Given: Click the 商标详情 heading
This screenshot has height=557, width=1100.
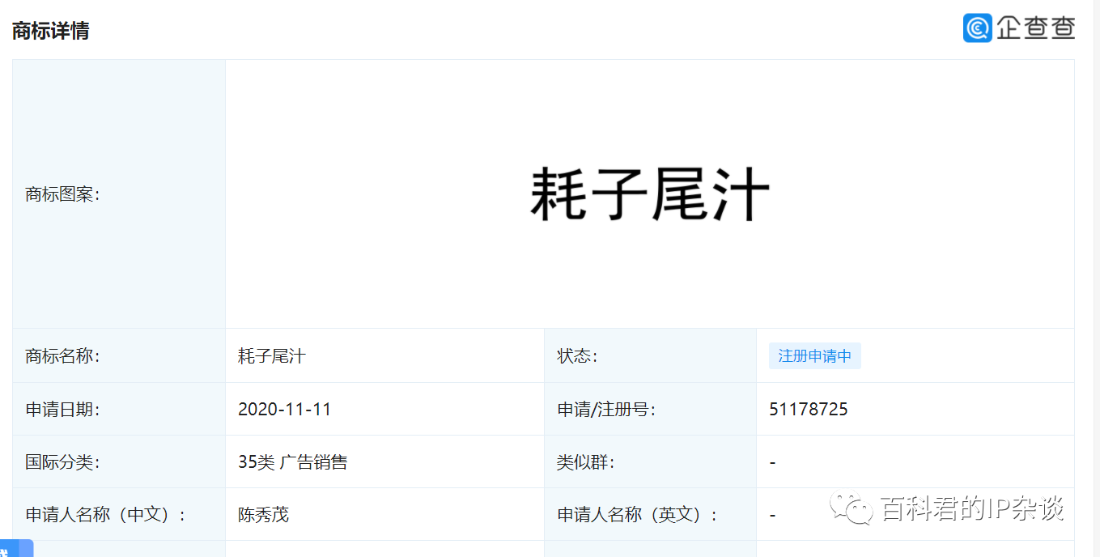Looking at the screenshot, I should coord(51,31).
